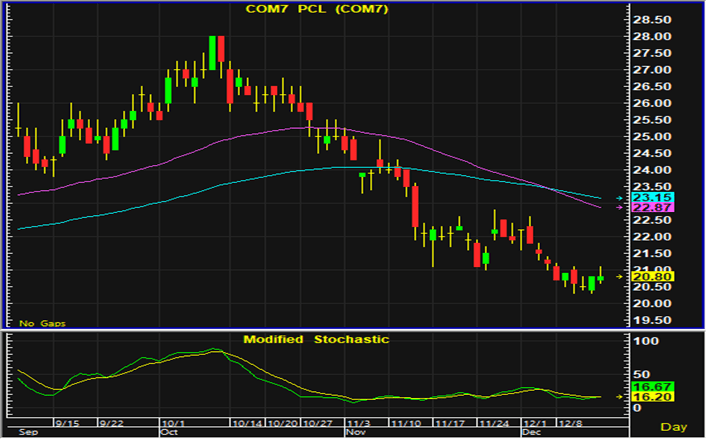Click the magenta arrow beside 22.87

617,207
